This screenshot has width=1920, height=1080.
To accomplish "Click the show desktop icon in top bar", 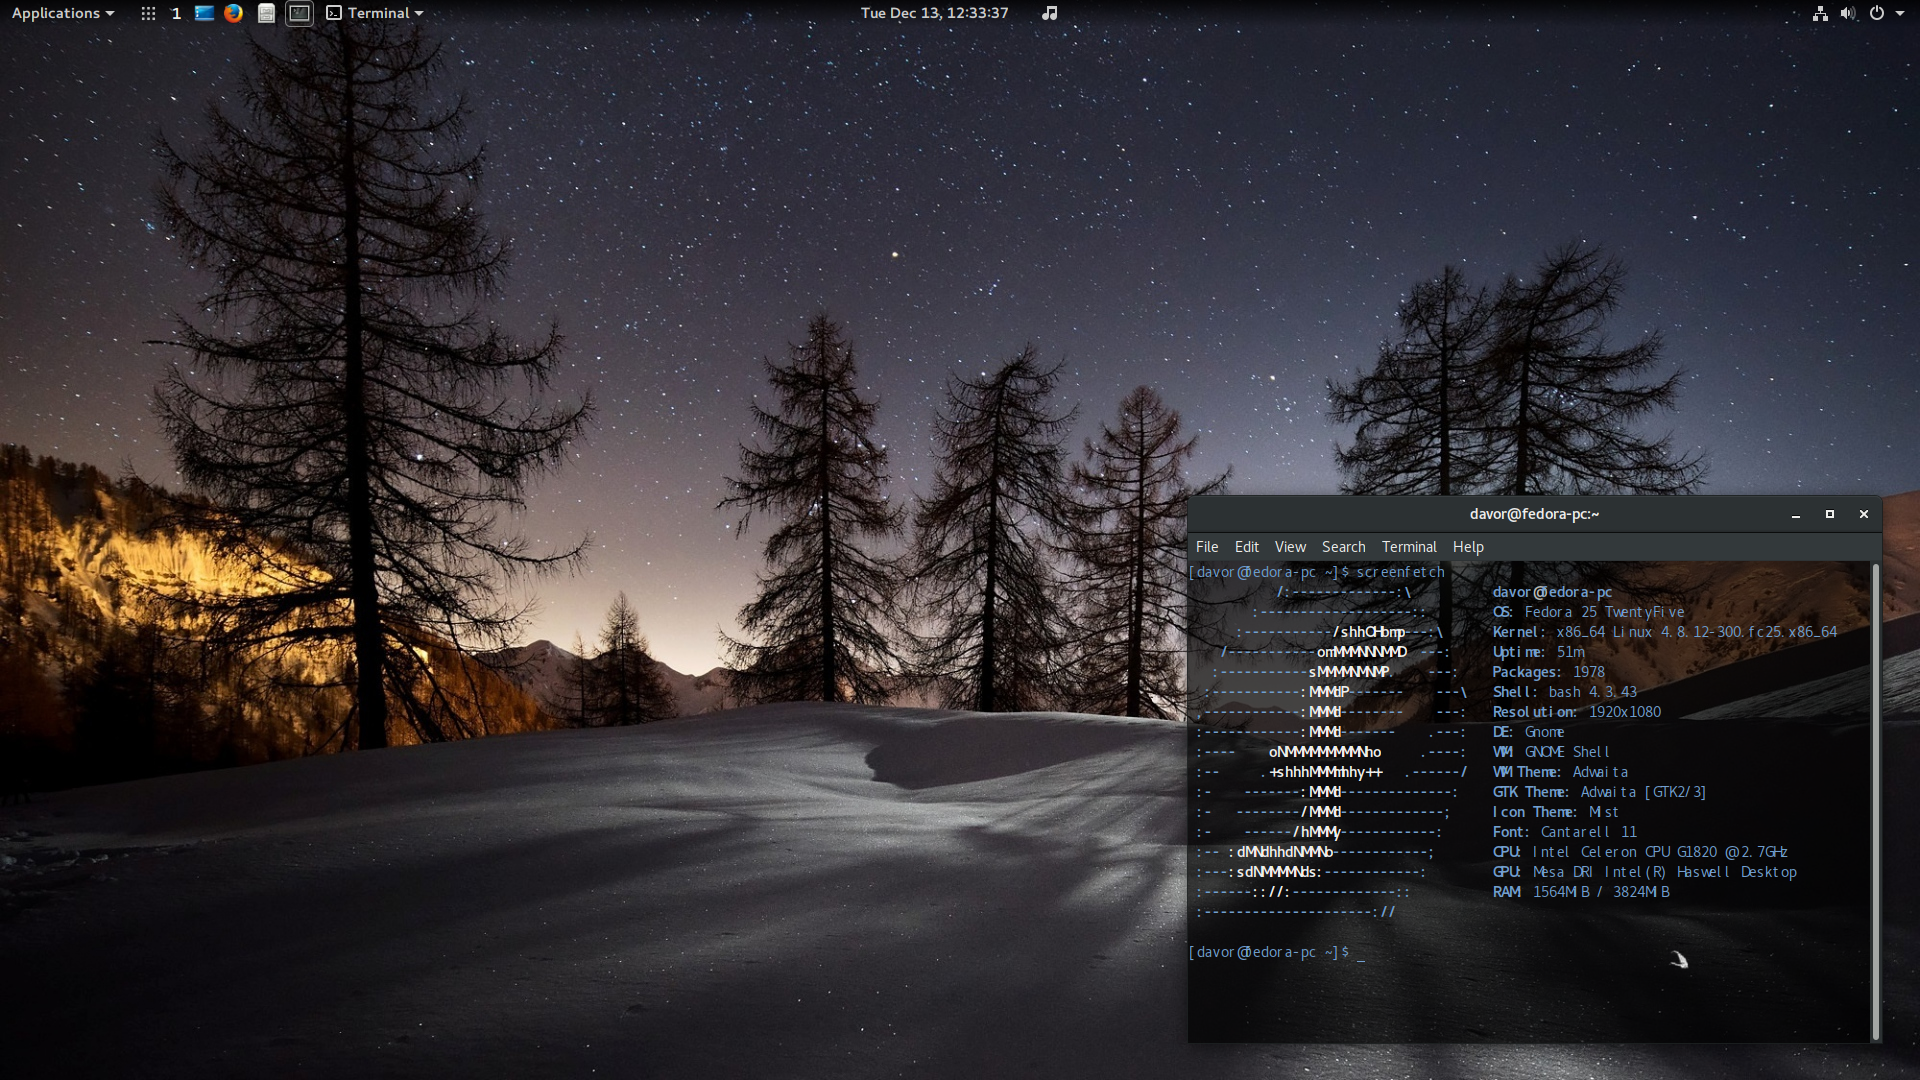I will (204, 13).
